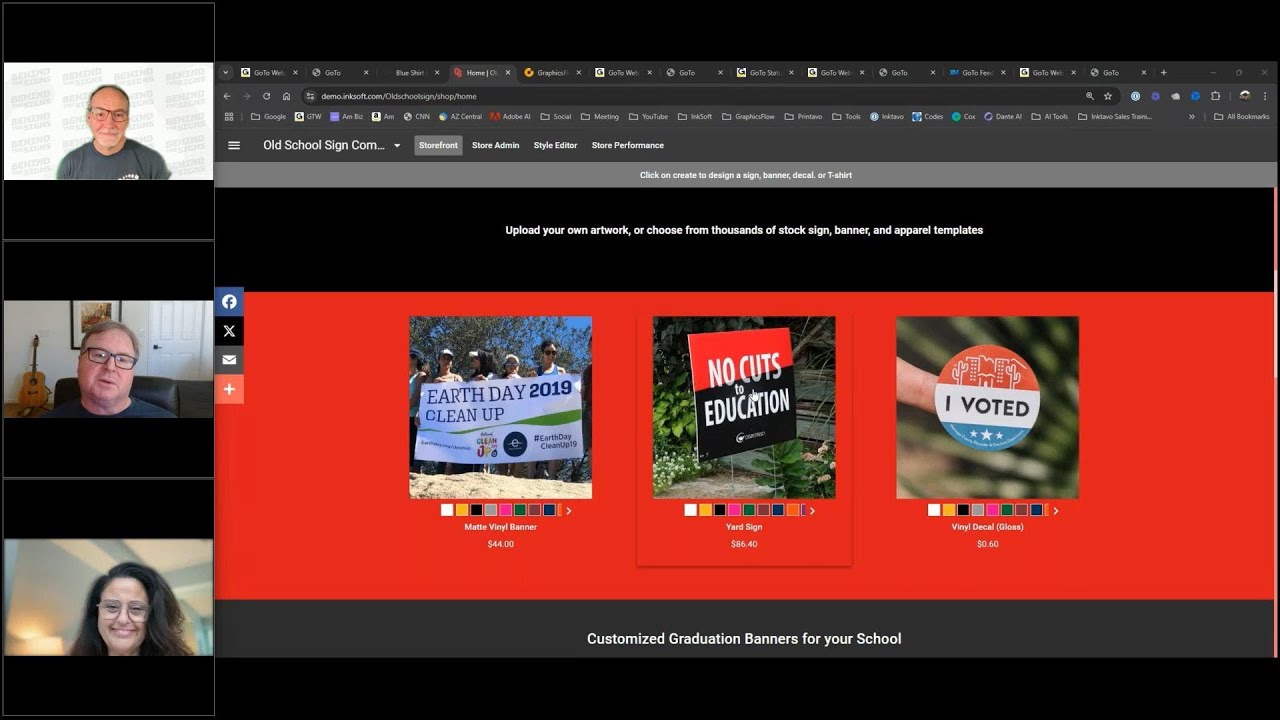This screenshot has width=1280, height=720.
Task: Open I Voted decal thumbnail
Action: coord(987,407)
